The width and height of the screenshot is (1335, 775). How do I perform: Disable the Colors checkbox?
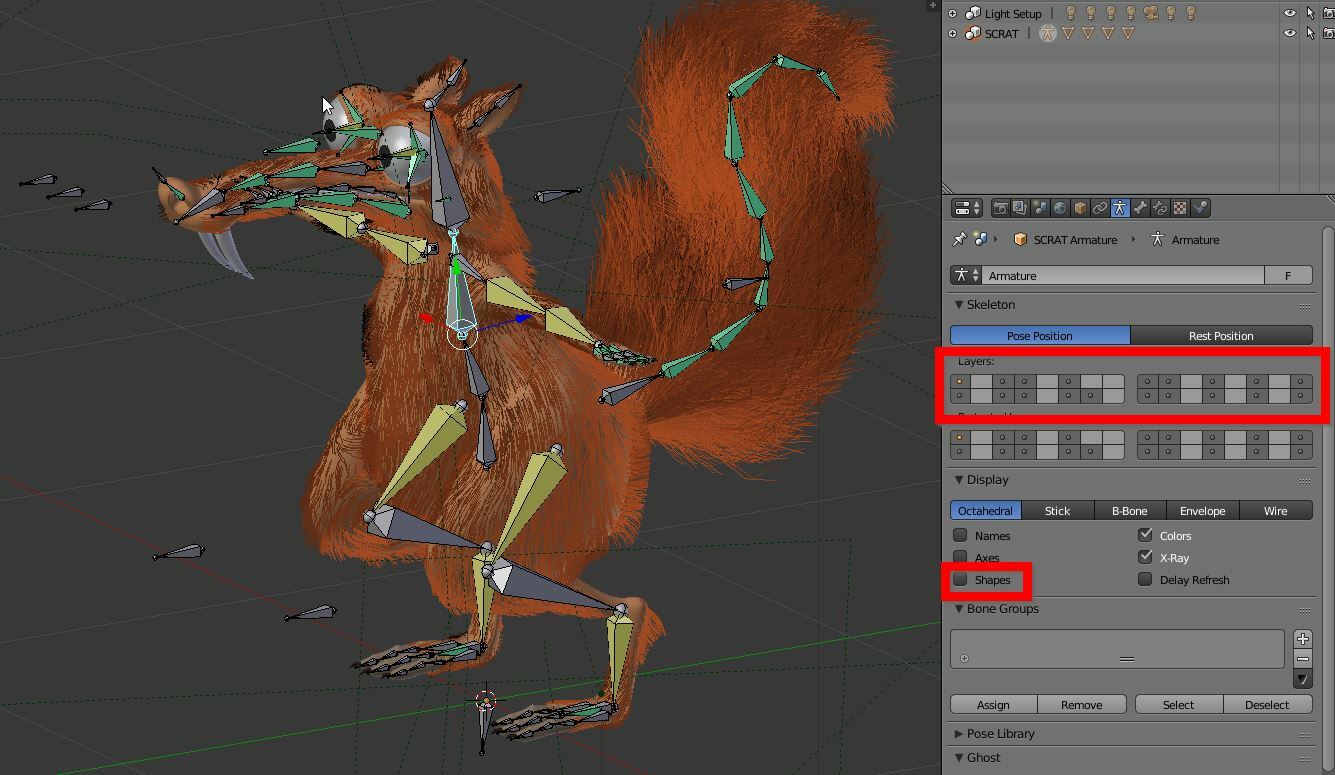tap(1145, 536)
